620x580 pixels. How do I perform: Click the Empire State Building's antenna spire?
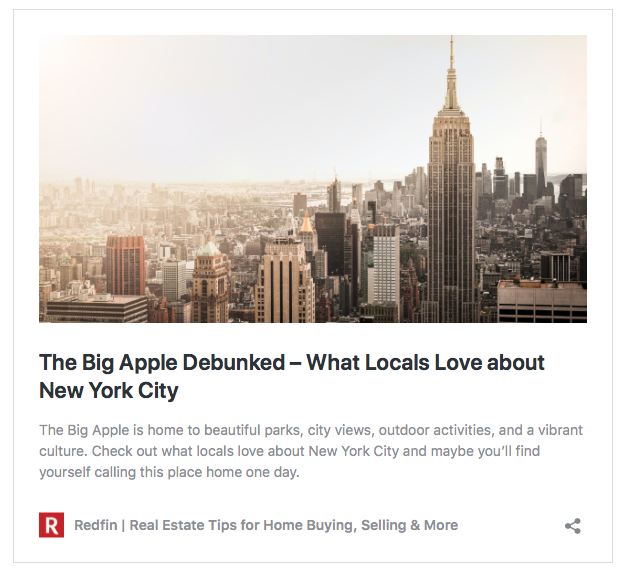pyautogui.click(x=451, y=71)
